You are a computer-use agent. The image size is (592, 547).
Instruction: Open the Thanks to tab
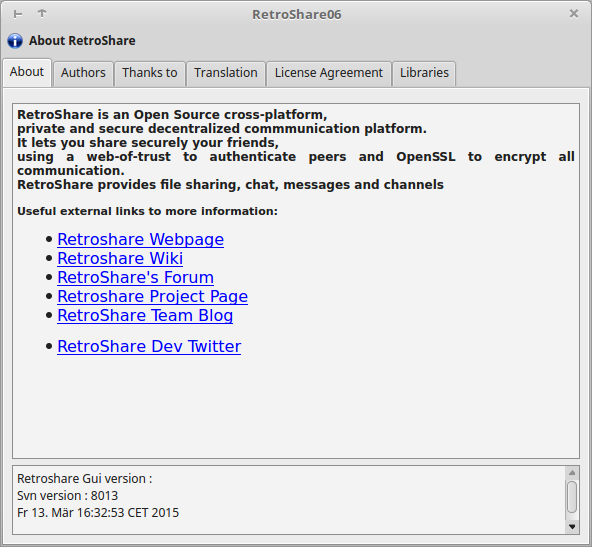pyautogui.click(x=150, y=73)
